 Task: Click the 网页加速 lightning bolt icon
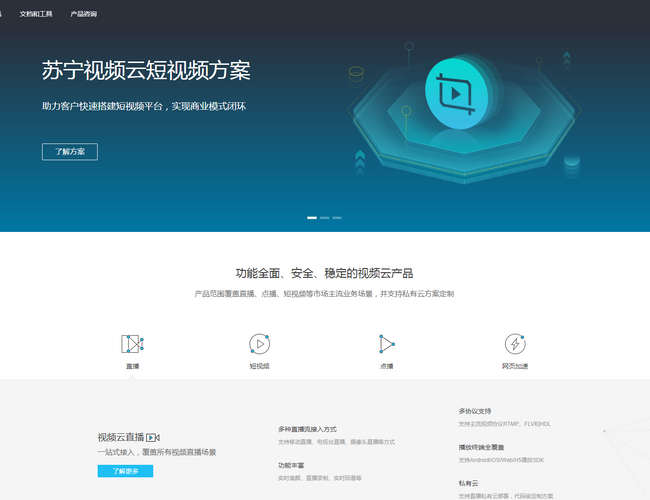[514, 344]
